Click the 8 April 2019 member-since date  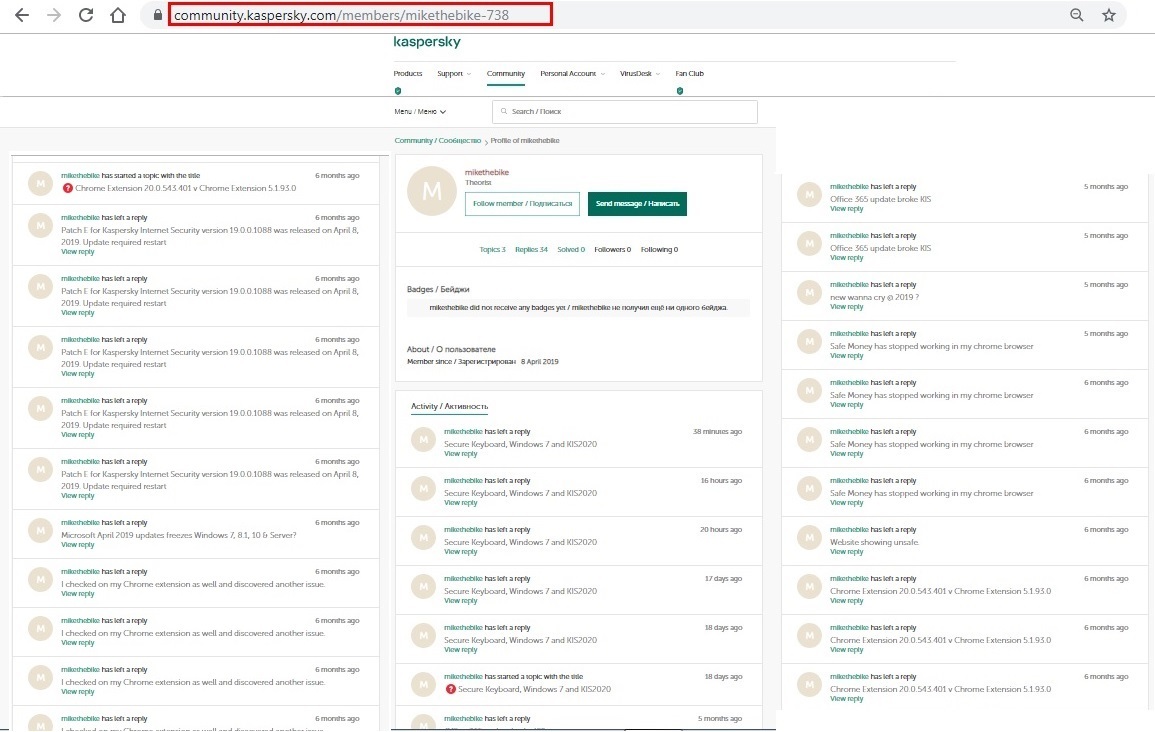540,362
